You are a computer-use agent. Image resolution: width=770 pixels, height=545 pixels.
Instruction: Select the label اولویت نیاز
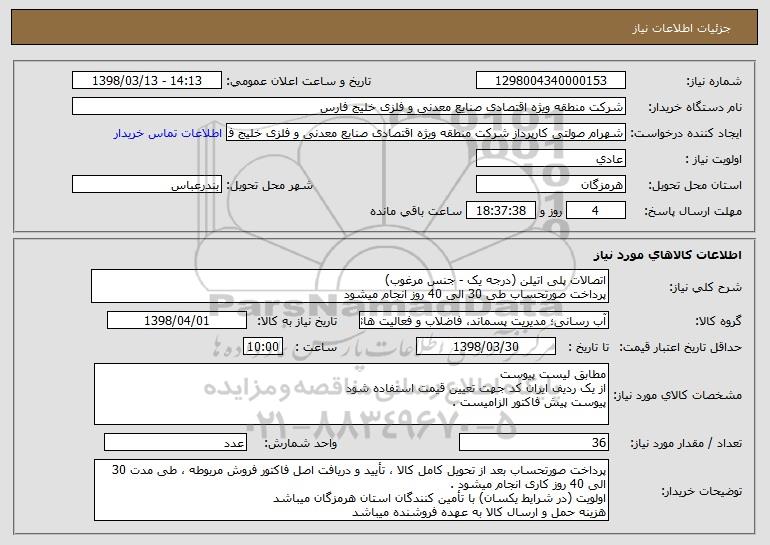pyautogui.click(x=714, y=159)
